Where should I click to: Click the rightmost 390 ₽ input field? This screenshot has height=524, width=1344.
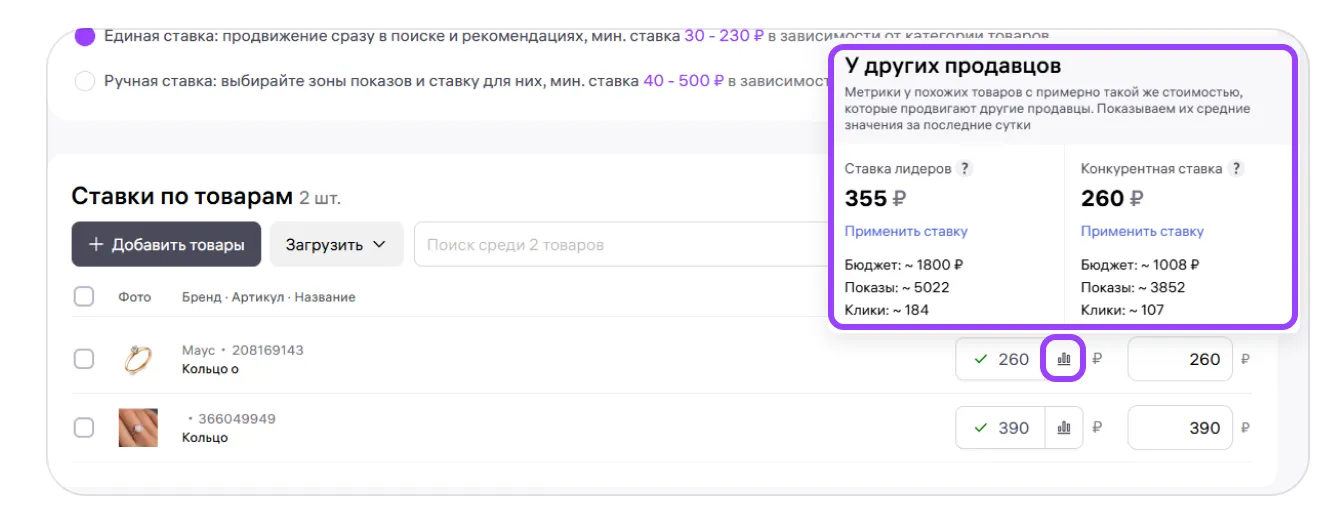1180,428
